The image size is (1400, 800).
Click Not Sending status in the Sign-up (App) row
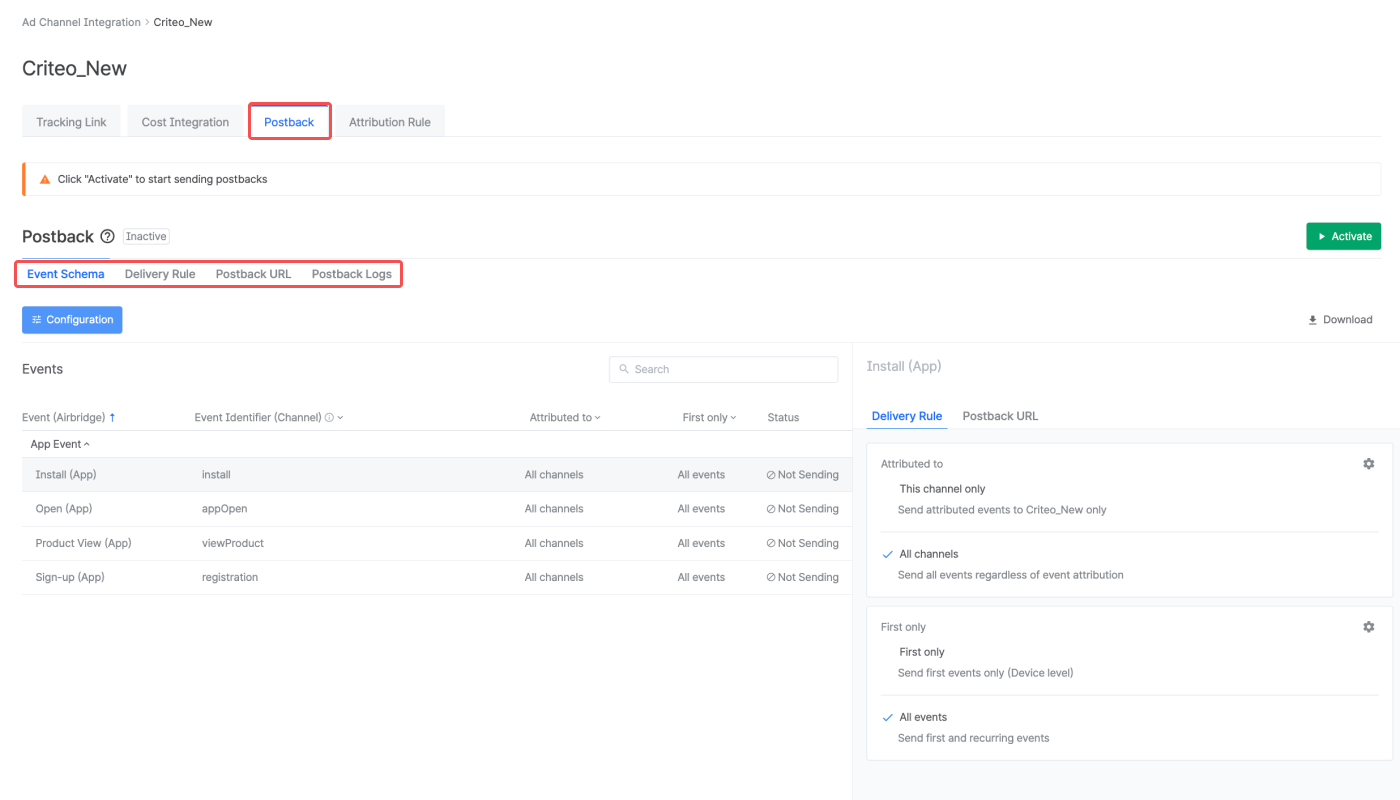[802, 577]
